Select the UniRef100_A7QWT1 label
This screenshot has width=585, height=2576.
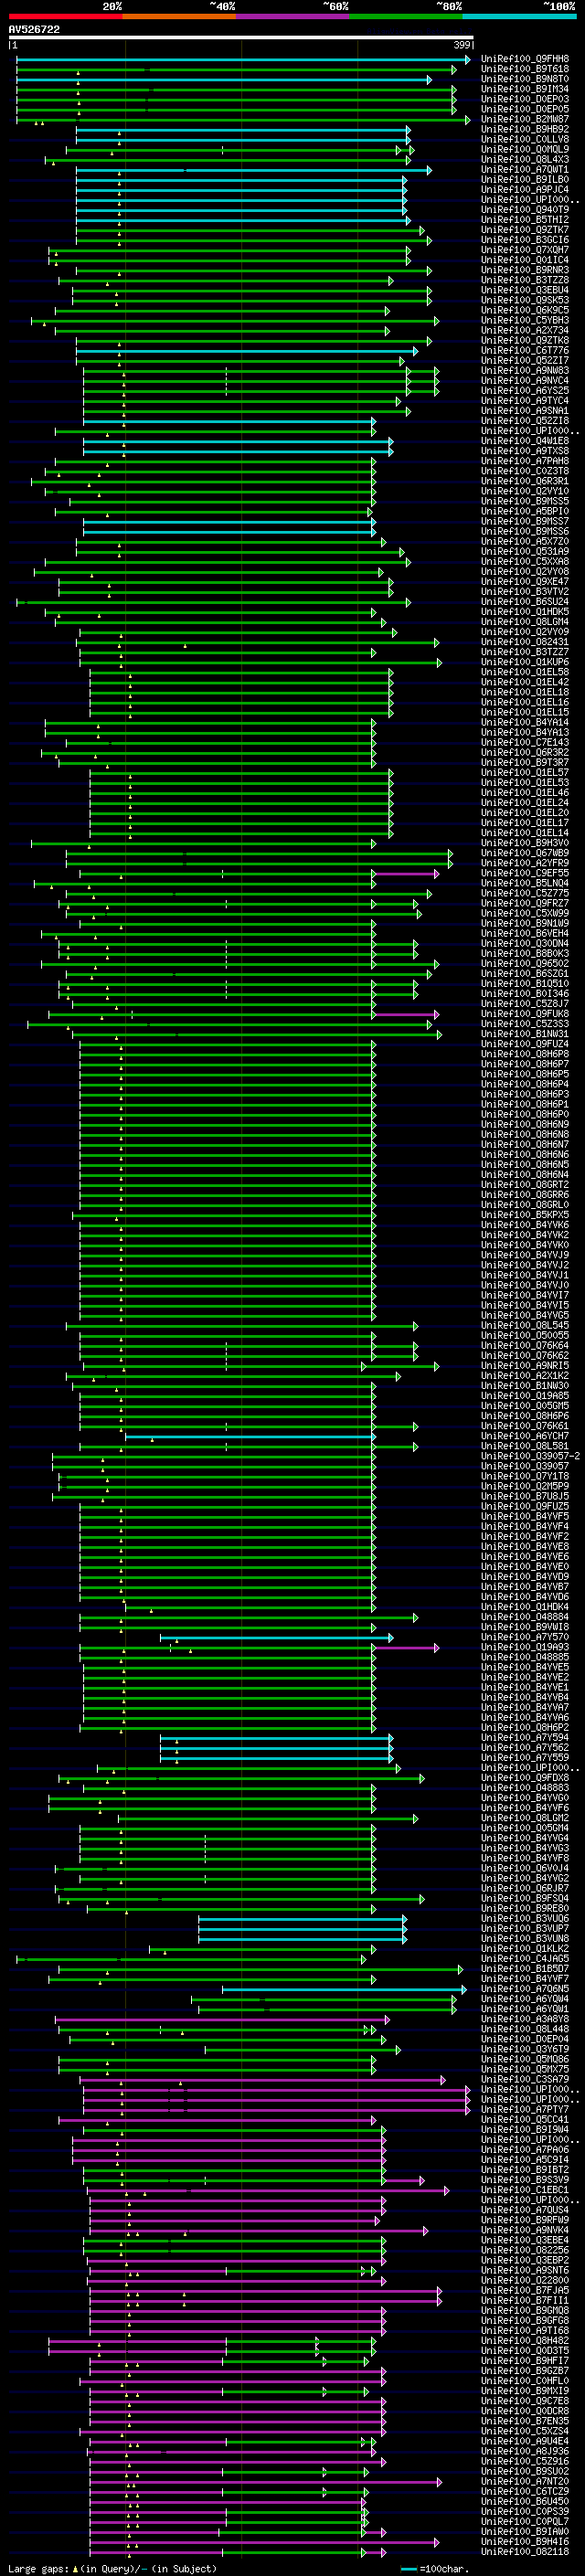tap(525, 170)
